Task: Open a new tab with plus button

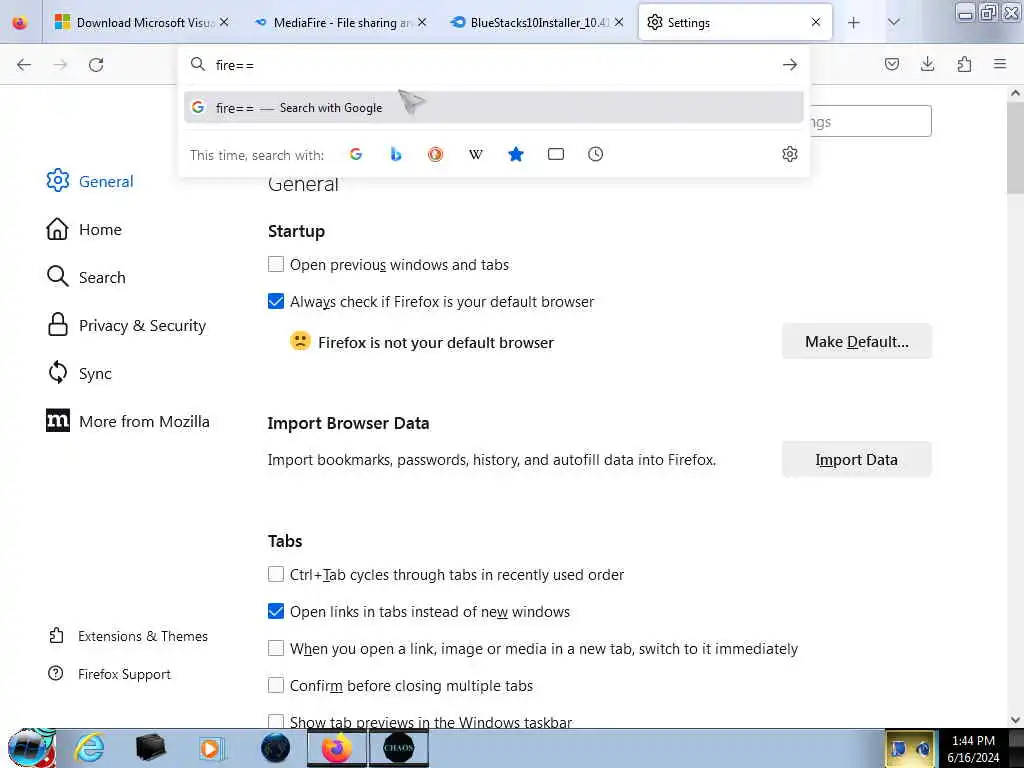Action: 854,23
